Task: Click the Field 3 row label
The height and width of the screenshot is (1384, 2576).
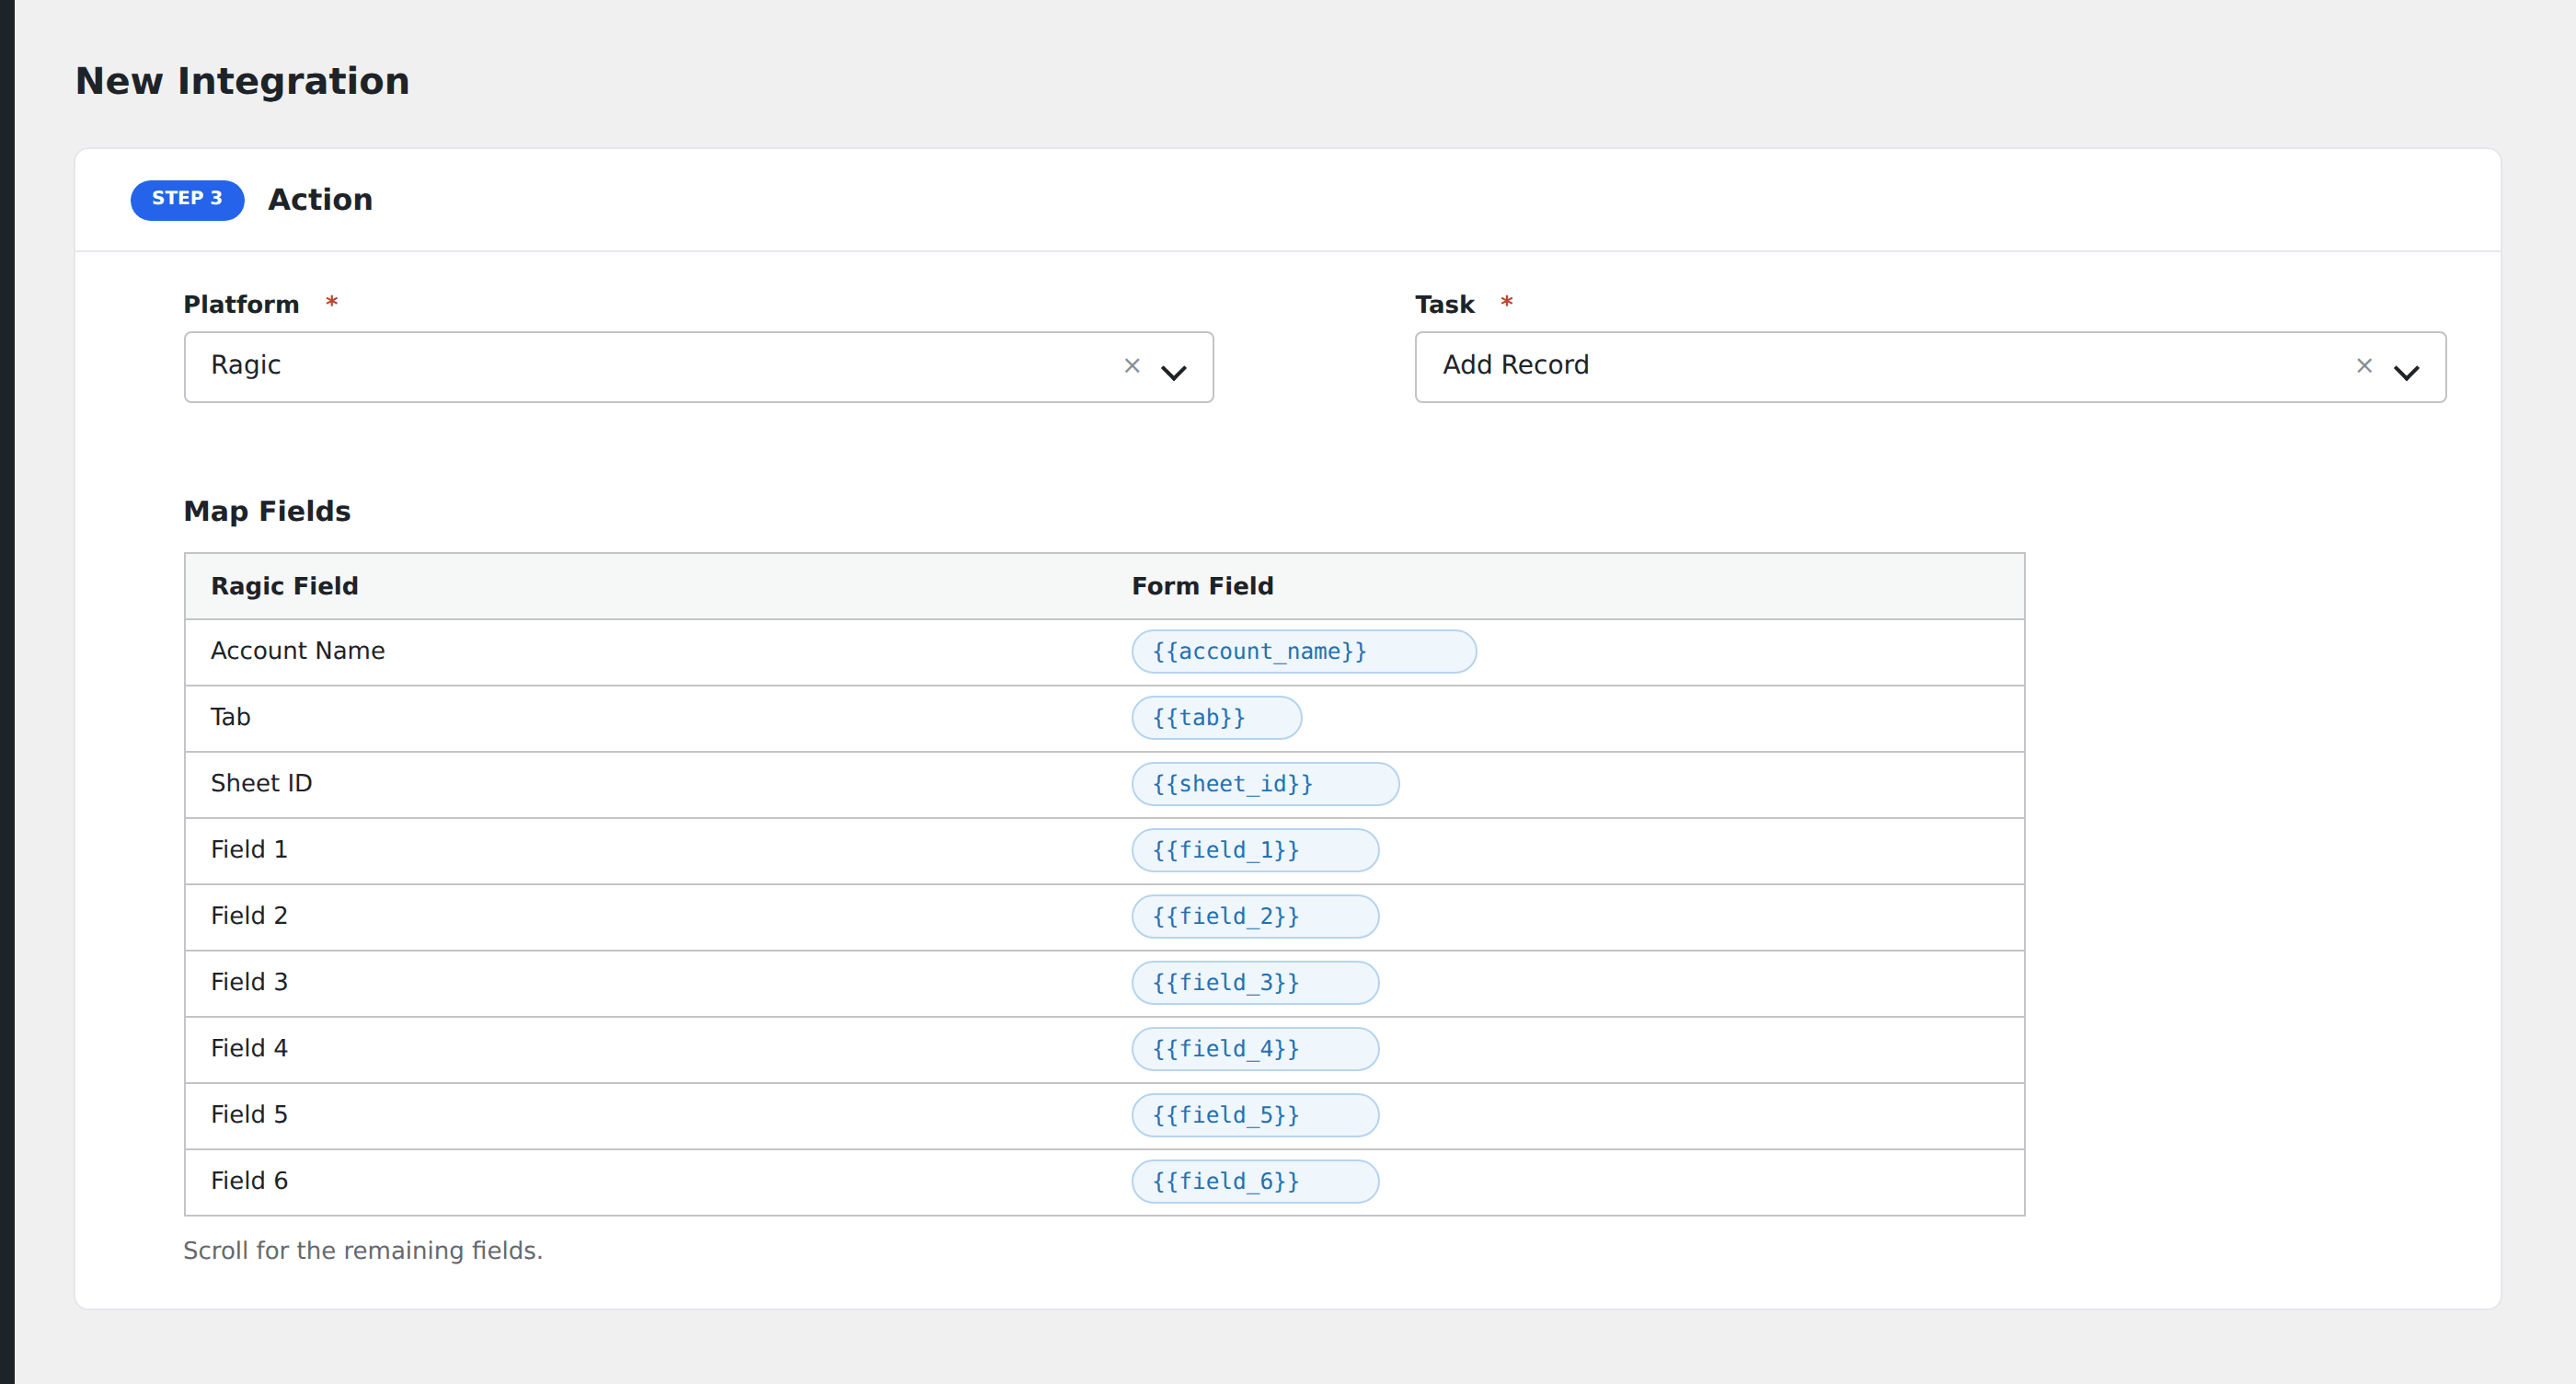Action: (249, 981)
